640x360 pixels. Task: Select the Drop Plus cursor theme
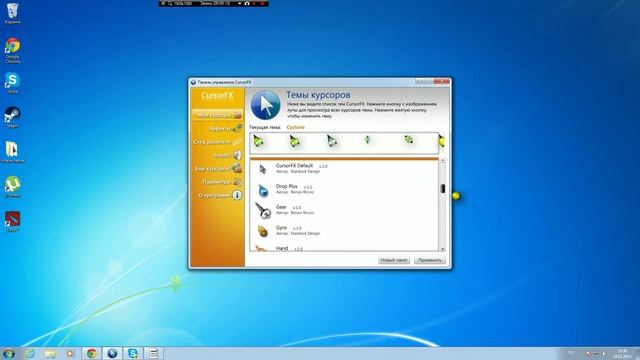(344, 189)
